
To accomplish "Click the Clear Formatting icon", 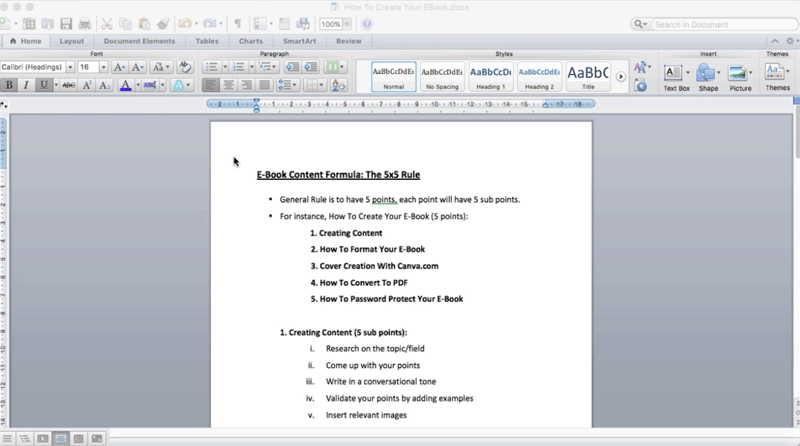I will pyautogui.click(x=185, y=67).
